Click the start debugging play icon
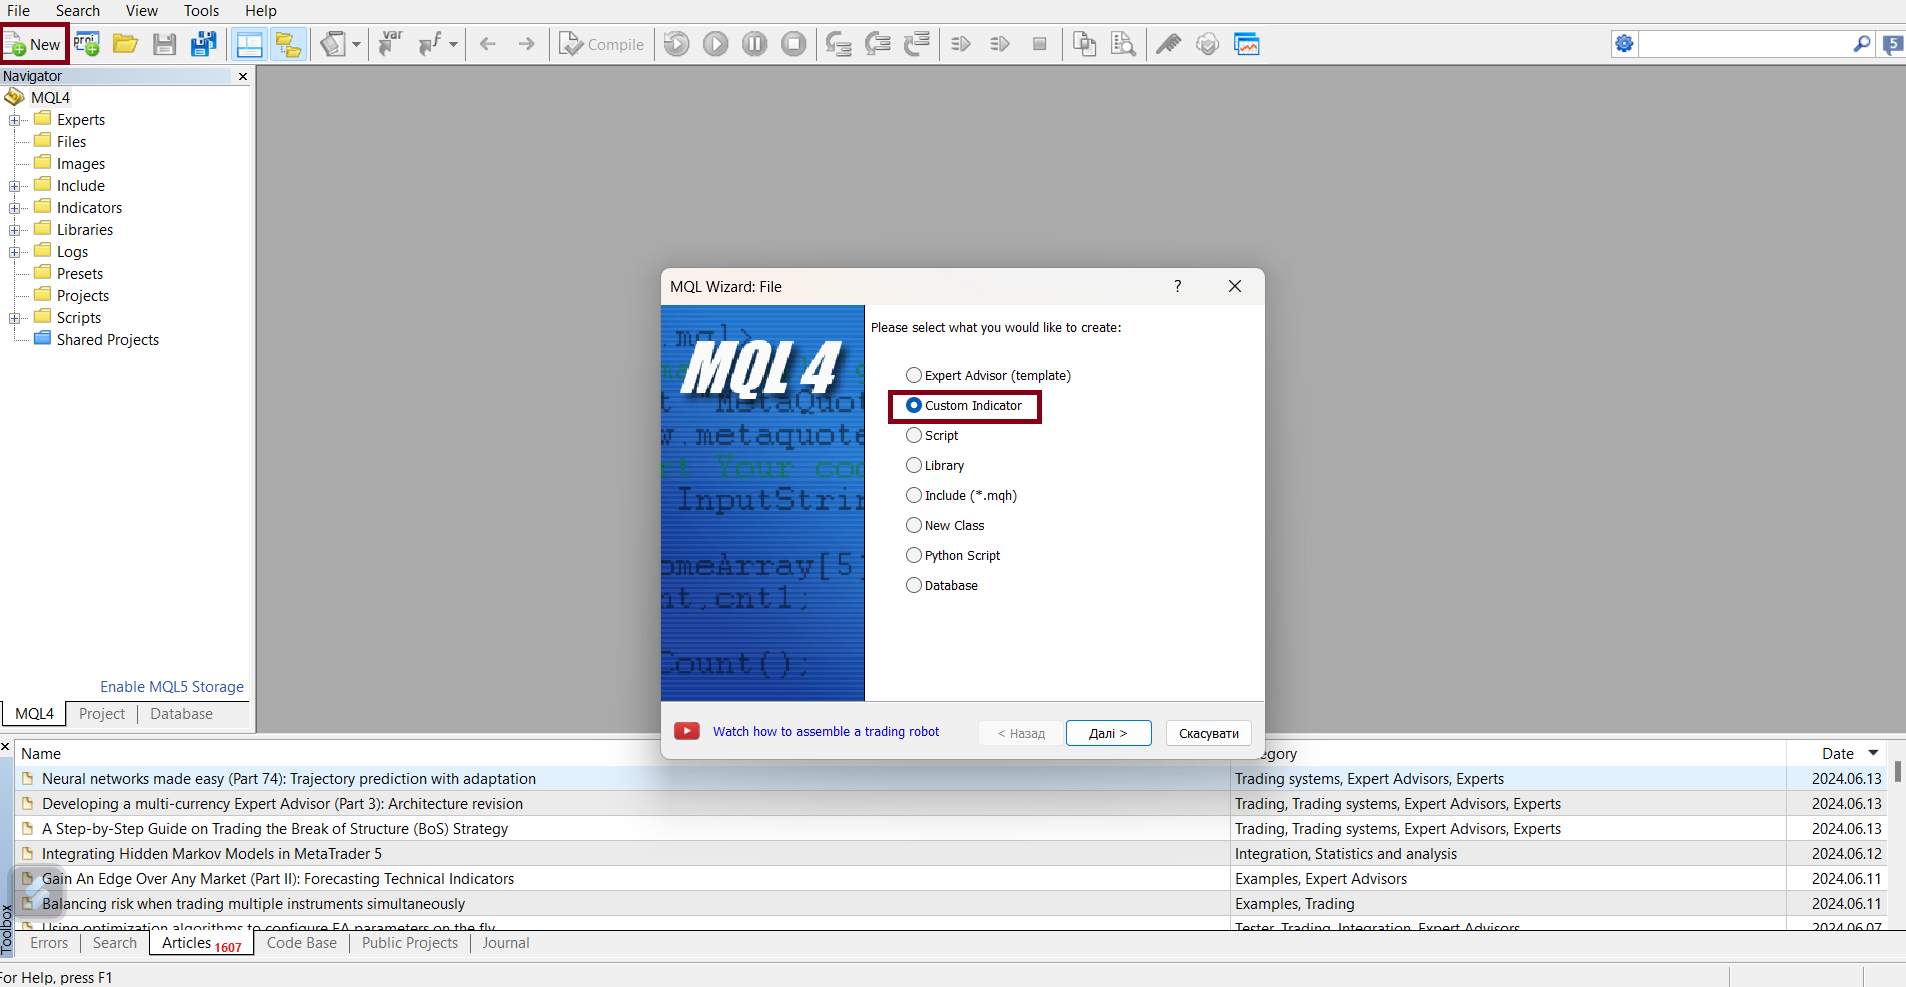Screen dimensions: 1906x987 [x=716, y=44]
